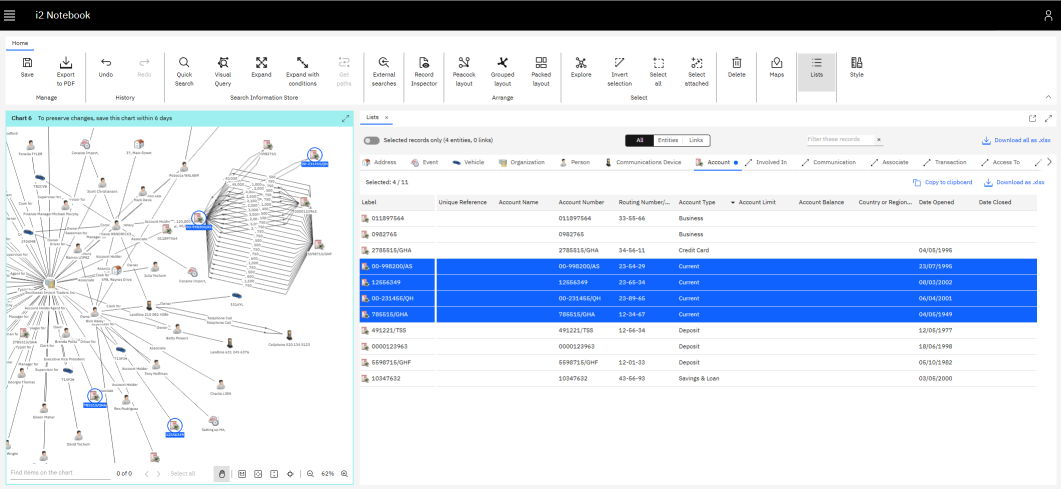Select the Entities filter segment
Image resolution: width=1061 pixels, height=489 pixels.
pos(668,141)
